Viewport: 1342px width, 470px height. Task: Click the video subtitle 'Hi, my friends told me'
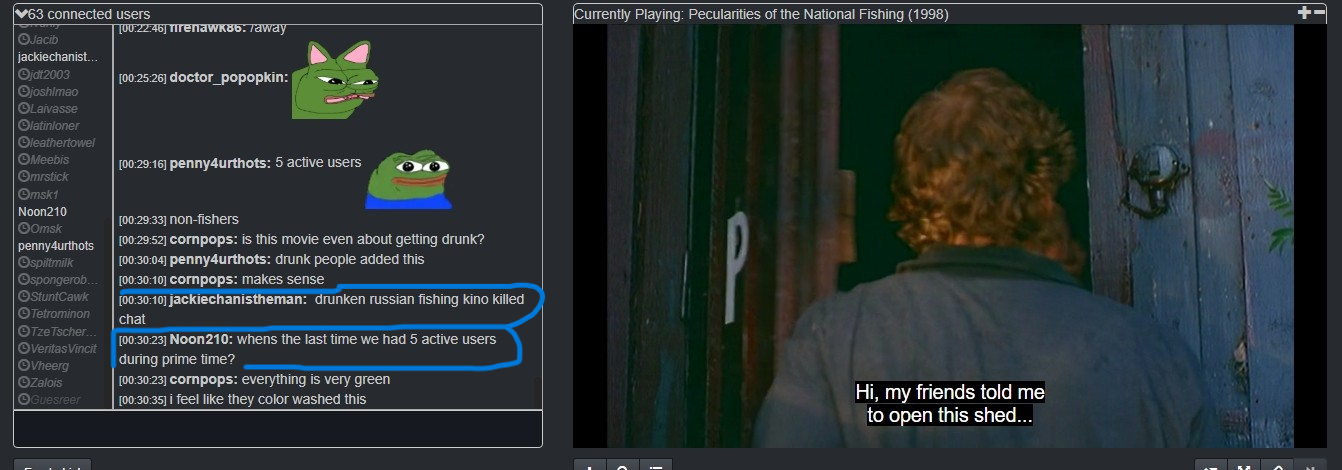(x=949, y=393)
